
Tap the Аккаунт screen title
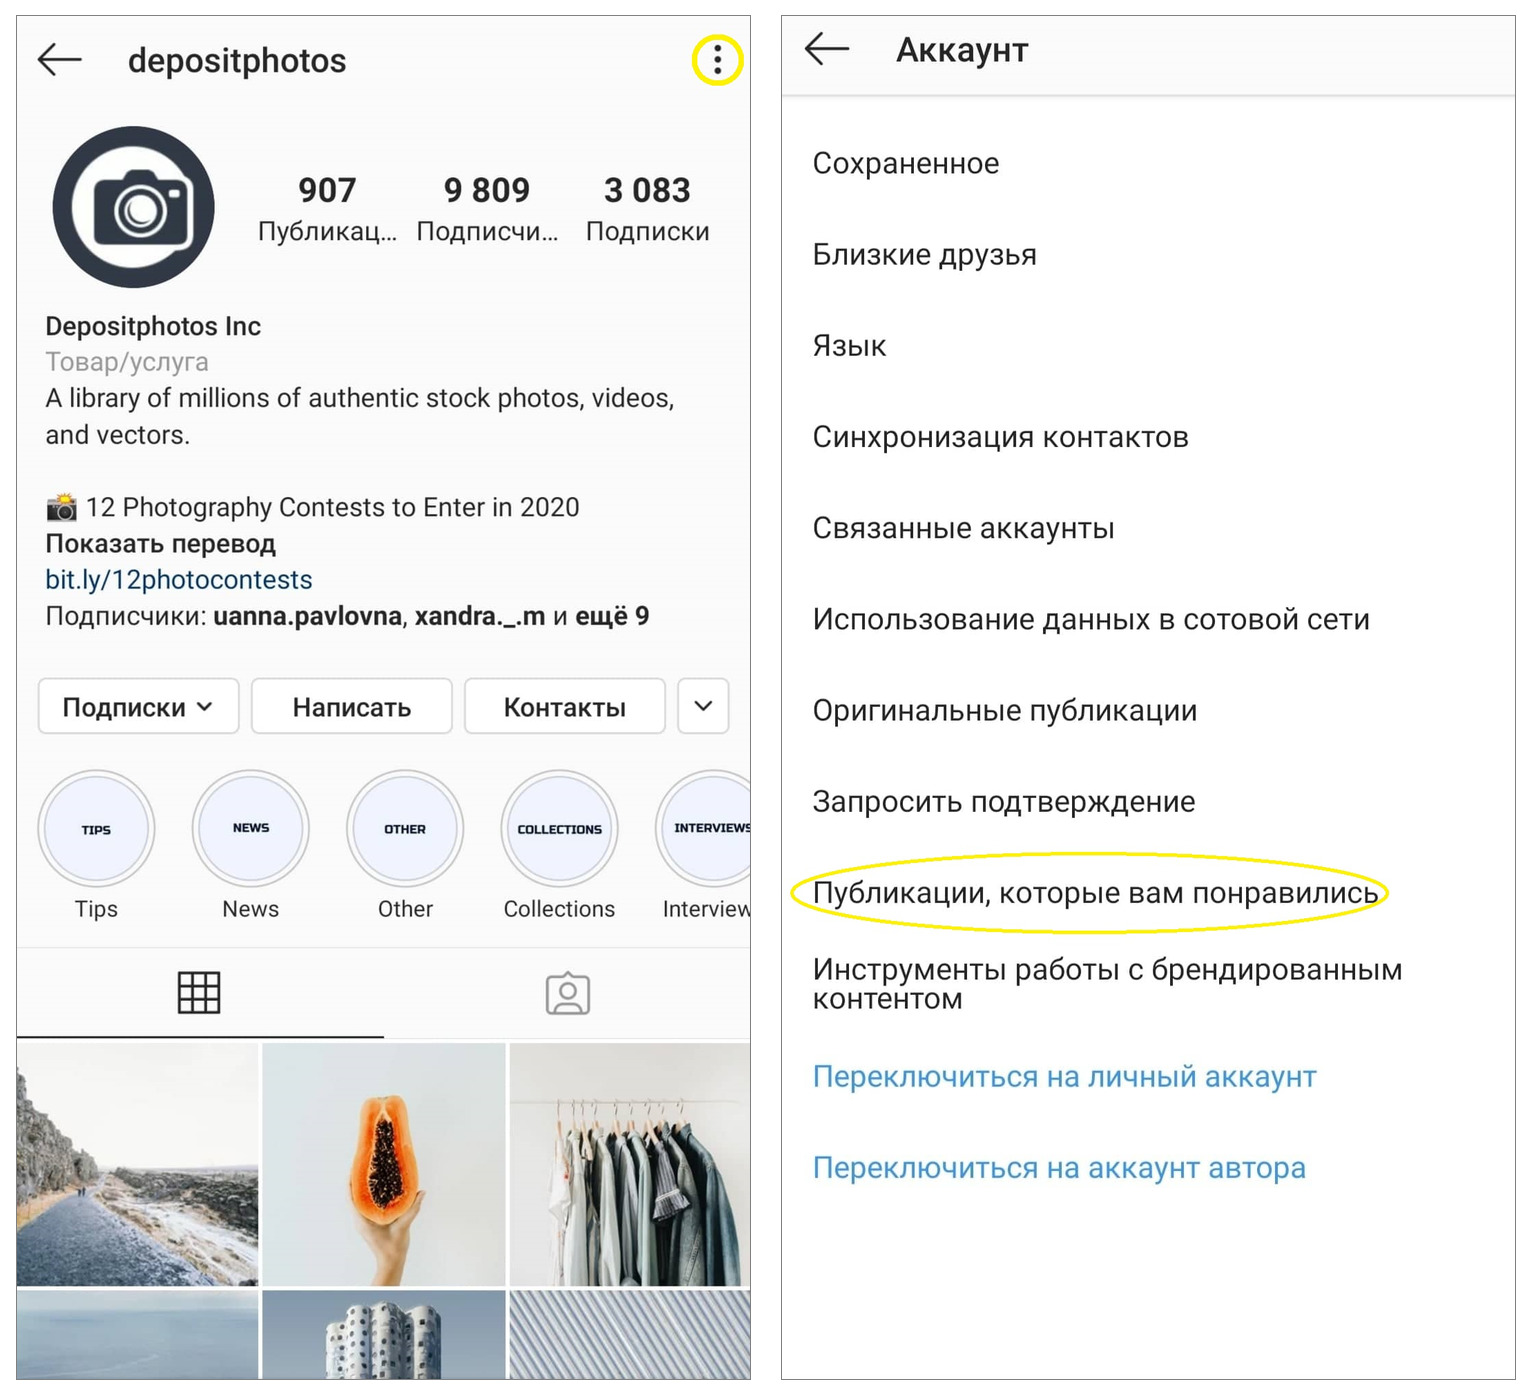(962, 49)
